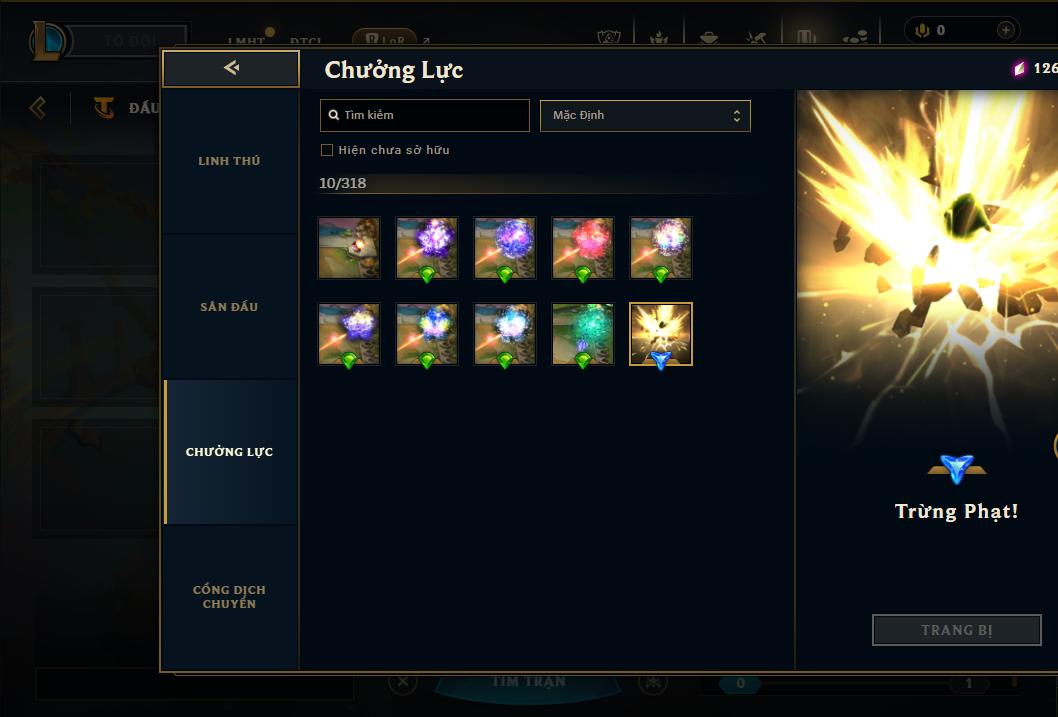1058x717 pixels.
Task: Select the Chưởng Lực tab
Action: [x=229, y=452]
